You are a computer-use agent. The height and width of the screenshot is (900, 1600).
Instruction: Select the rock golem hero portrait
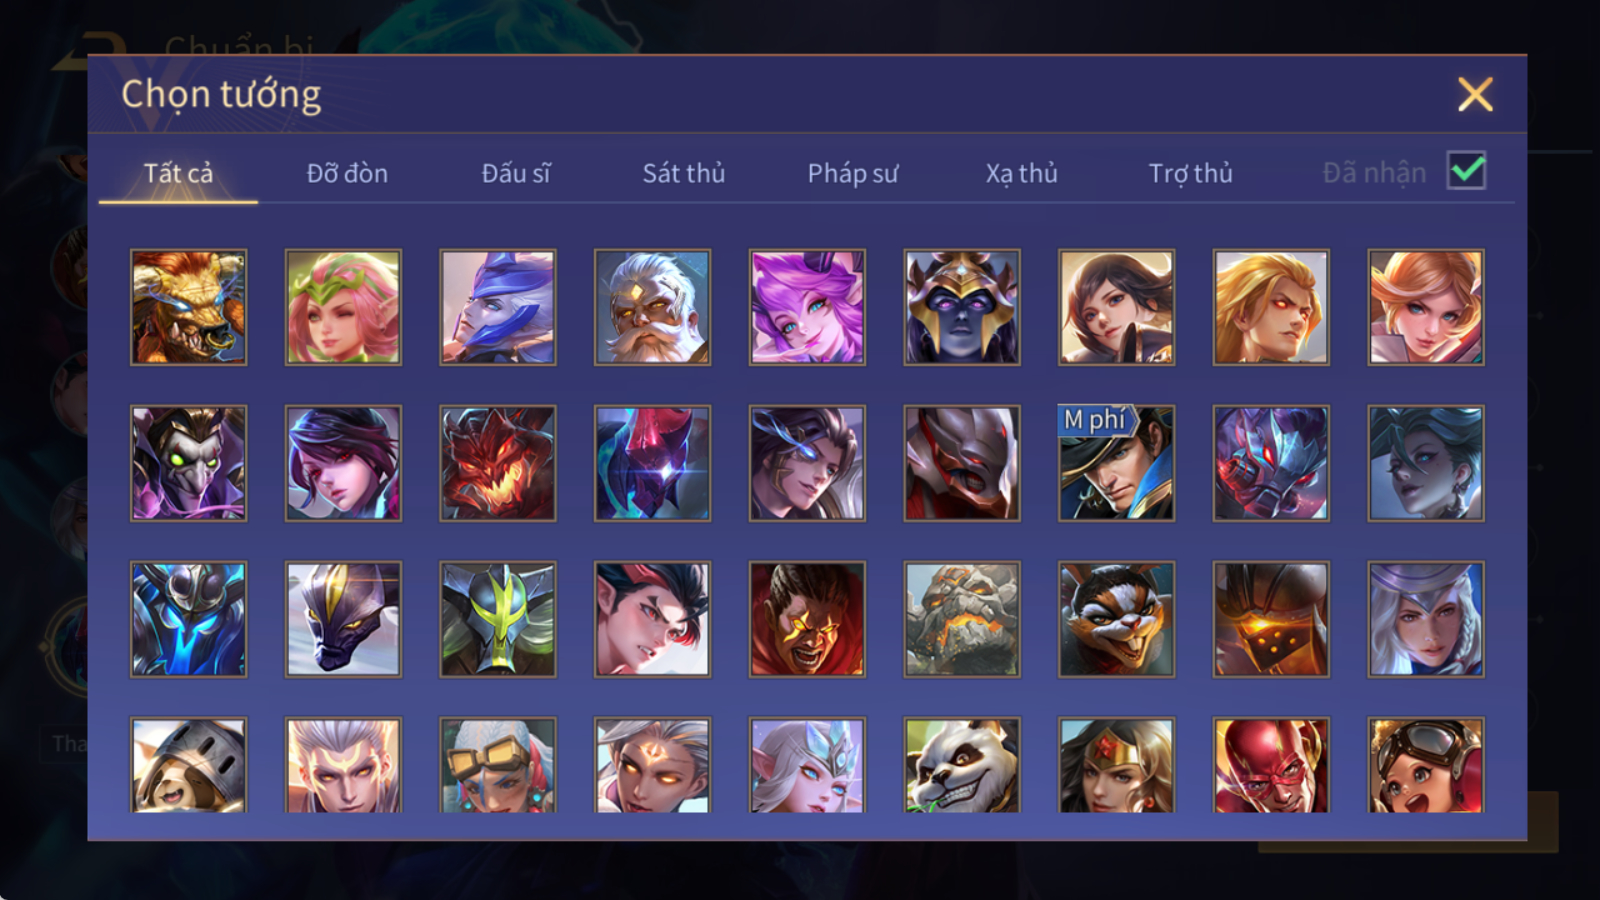pyautogui.click(x=962, y=619)
